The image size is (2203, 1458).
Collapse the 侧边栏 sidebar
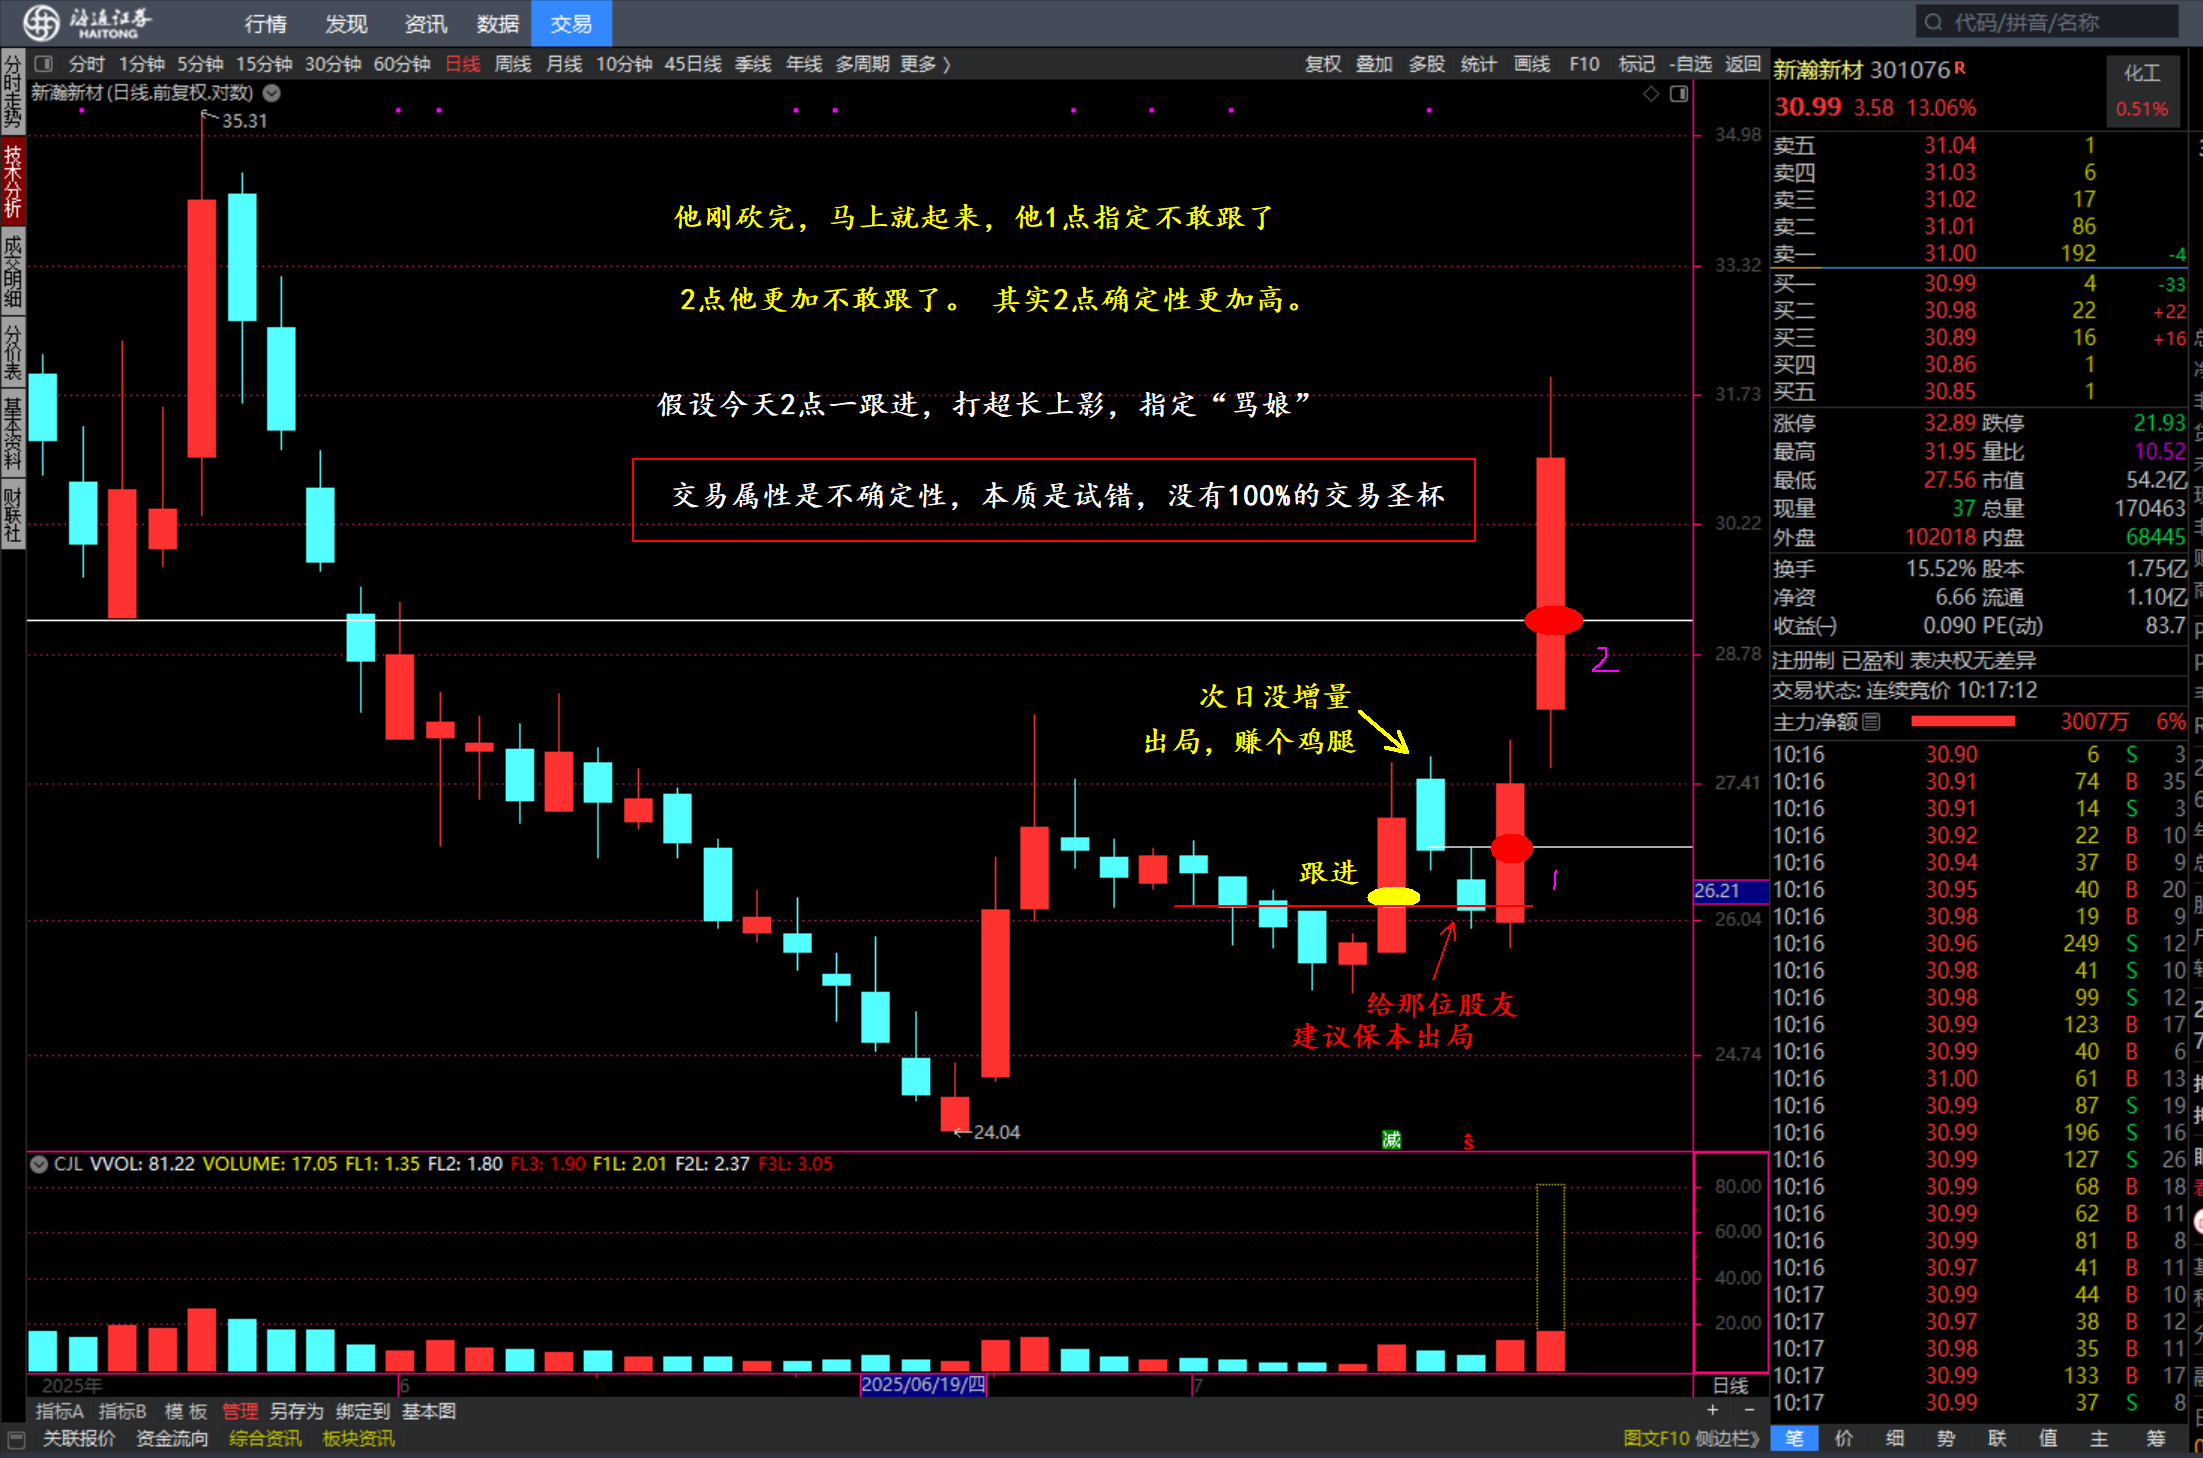(1727, 1438)
